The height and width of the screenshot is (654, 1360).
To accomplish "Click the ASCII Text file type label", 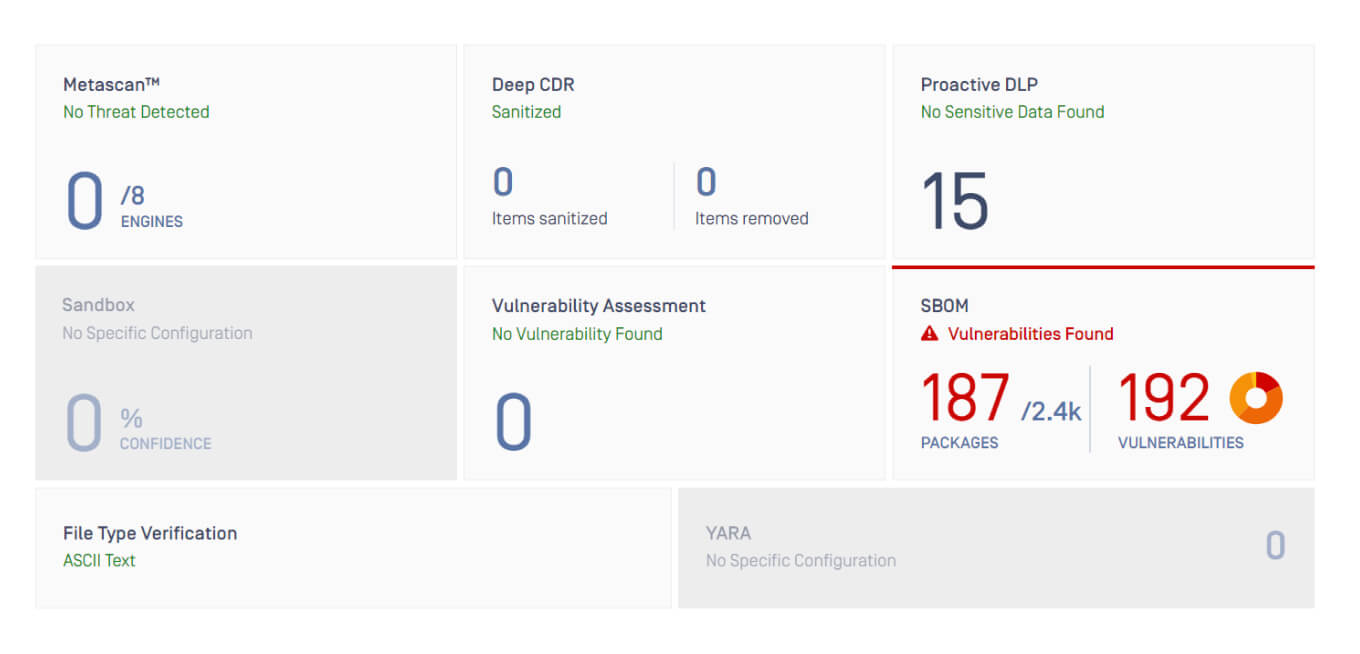I will point(99,561).
